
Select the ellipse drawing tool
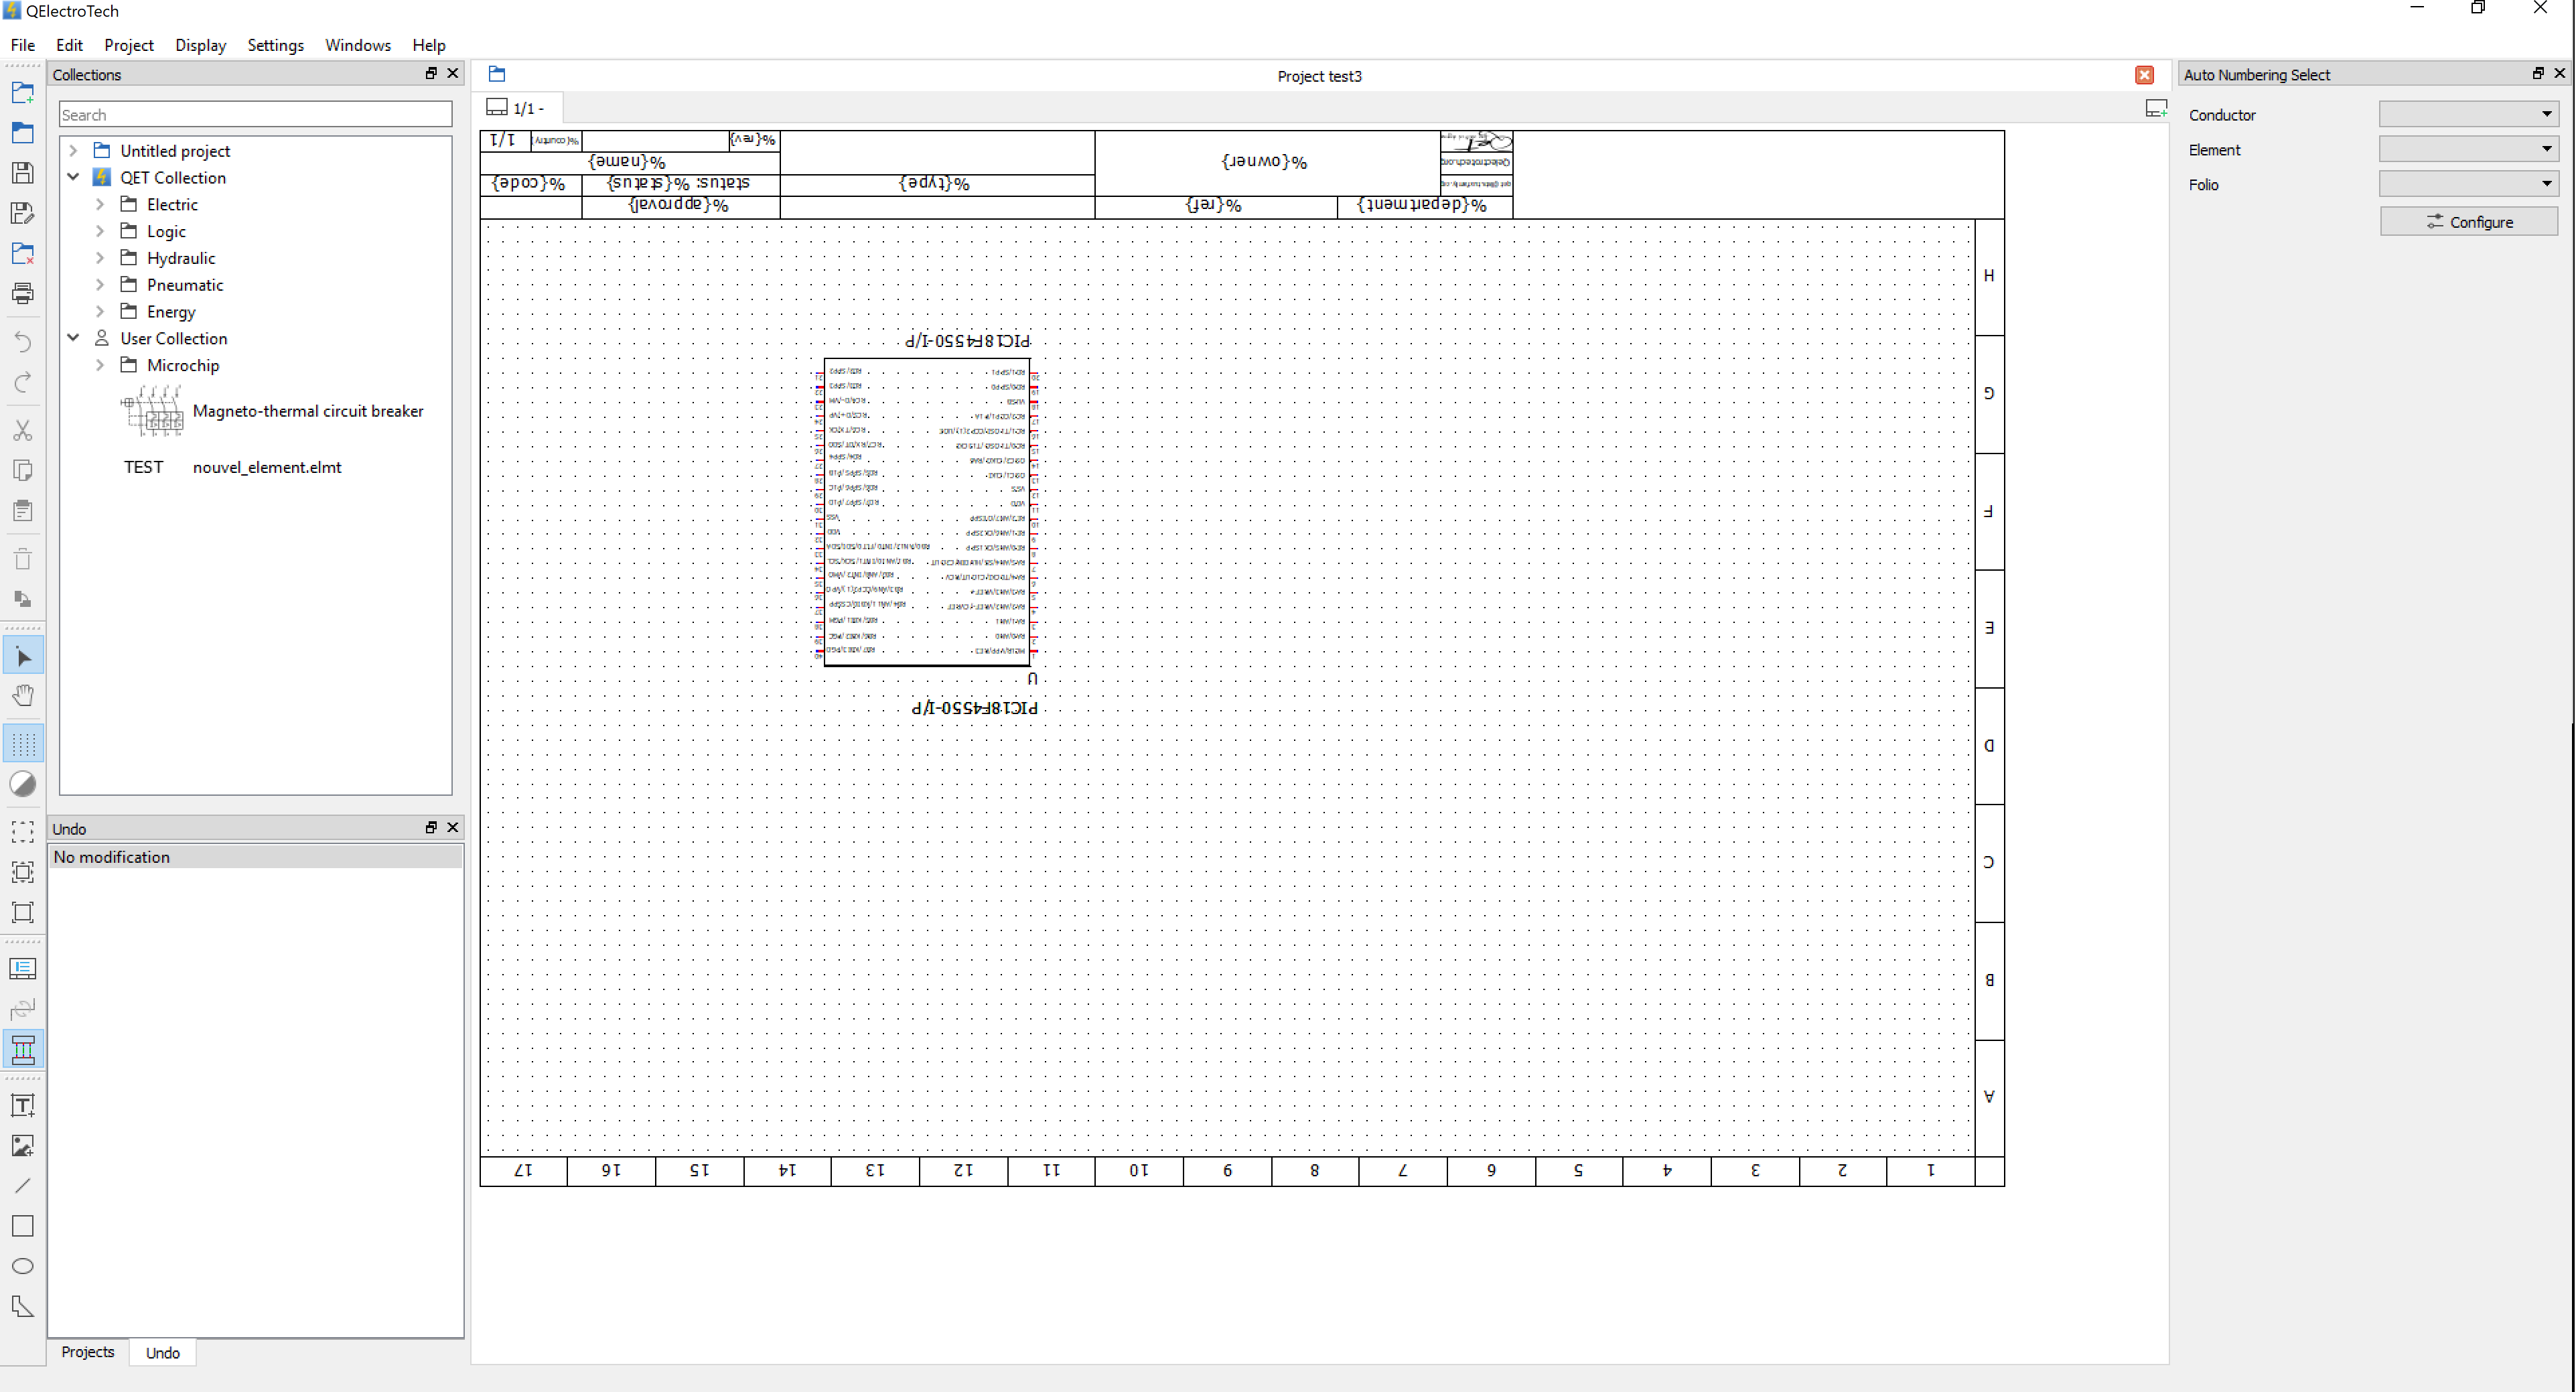(22, 1266)
